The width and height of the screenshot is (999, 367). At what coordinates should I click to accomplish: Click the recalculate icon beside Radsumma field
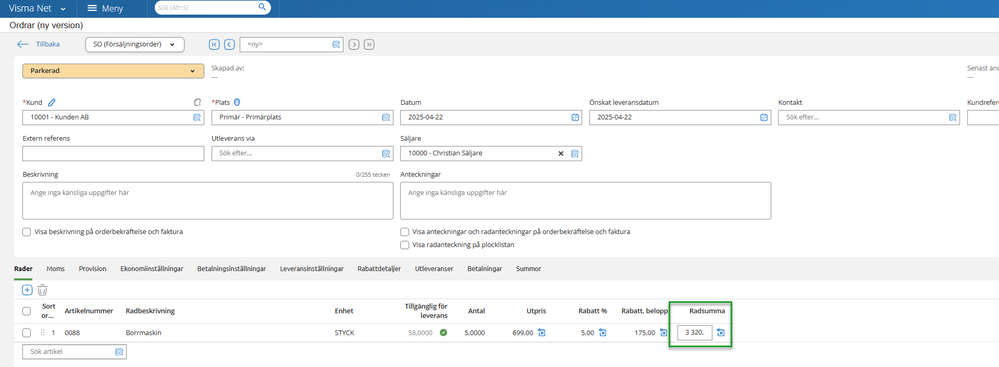(x=721, y=333)
